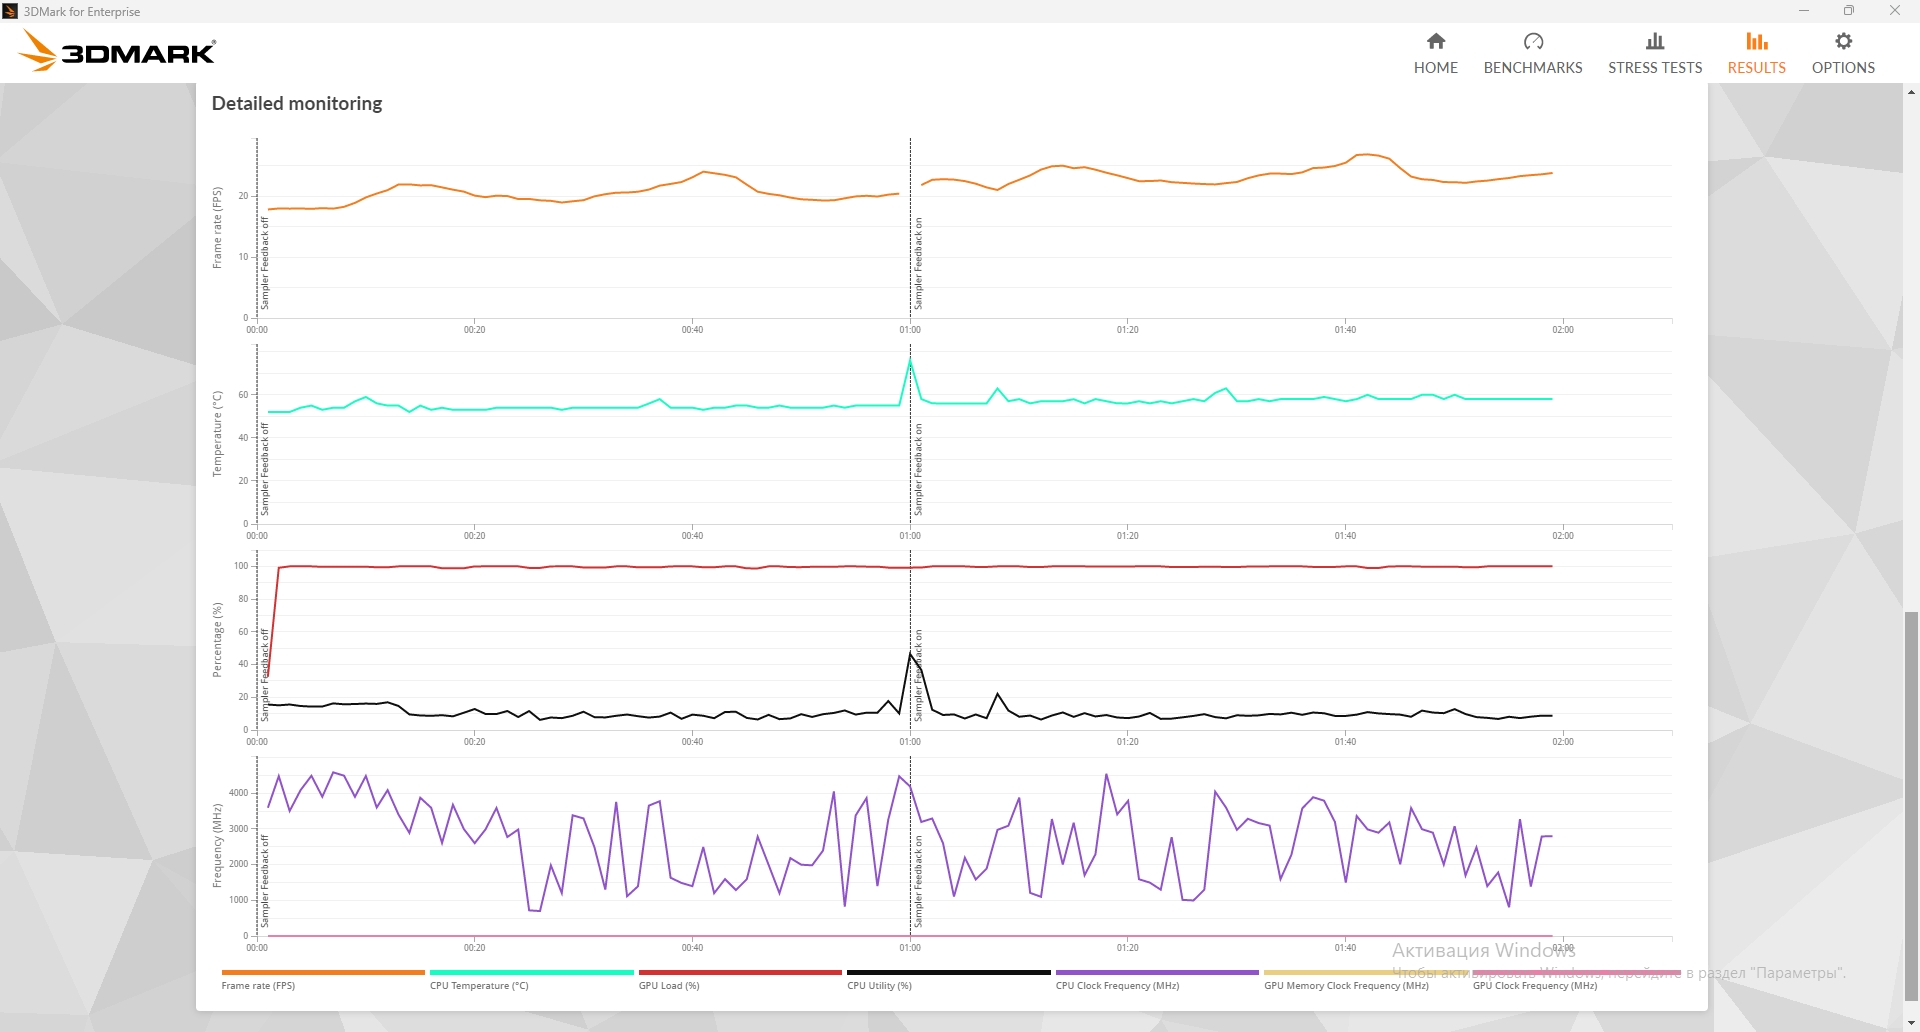Select the Results chart icon
The width and height of the screenshot is (1920, 1032).
[x=1757, y=41]
